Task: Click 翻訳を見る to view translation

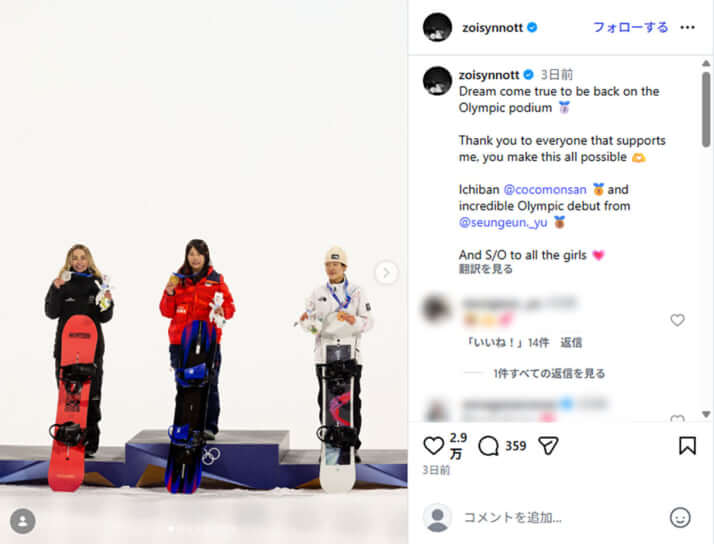Action: click(485, 269)
